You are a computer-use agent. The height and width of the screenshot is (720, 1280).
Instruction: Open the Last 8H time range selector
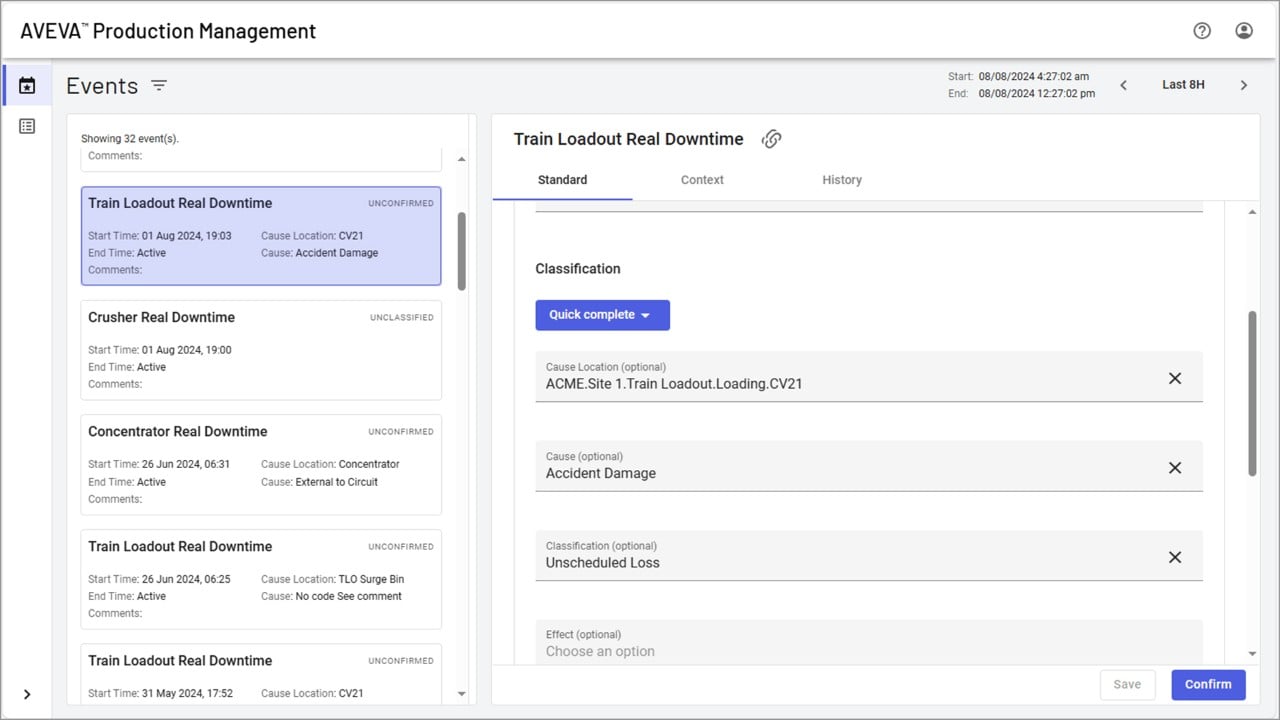1183,85
